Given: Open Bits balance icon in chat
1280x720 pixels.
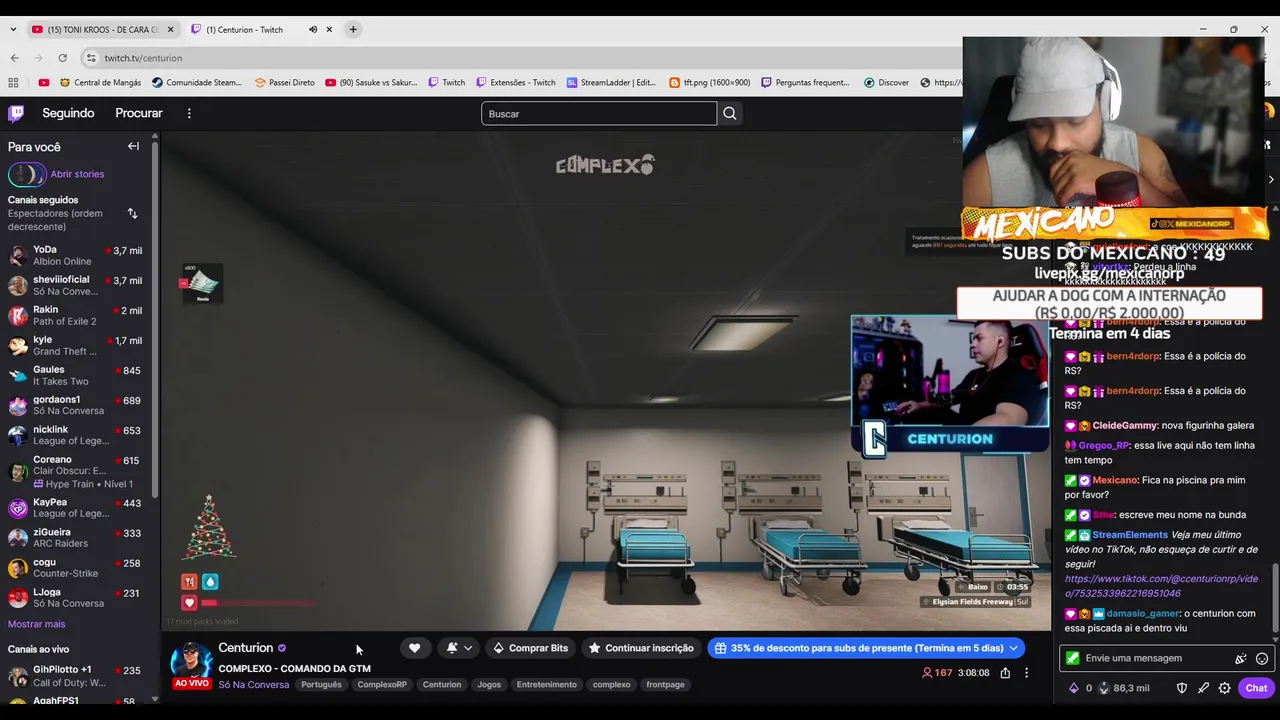Looking at the screenshot, I should point(1074,688).
